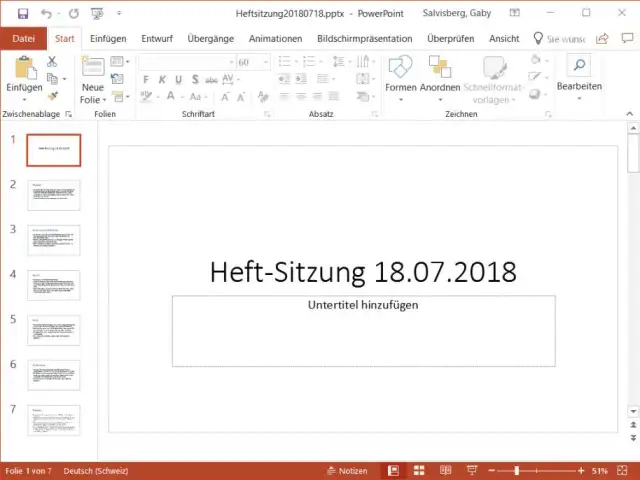Switch to normal view icon
Screen dimensions: 640x480
coord(393,471)
